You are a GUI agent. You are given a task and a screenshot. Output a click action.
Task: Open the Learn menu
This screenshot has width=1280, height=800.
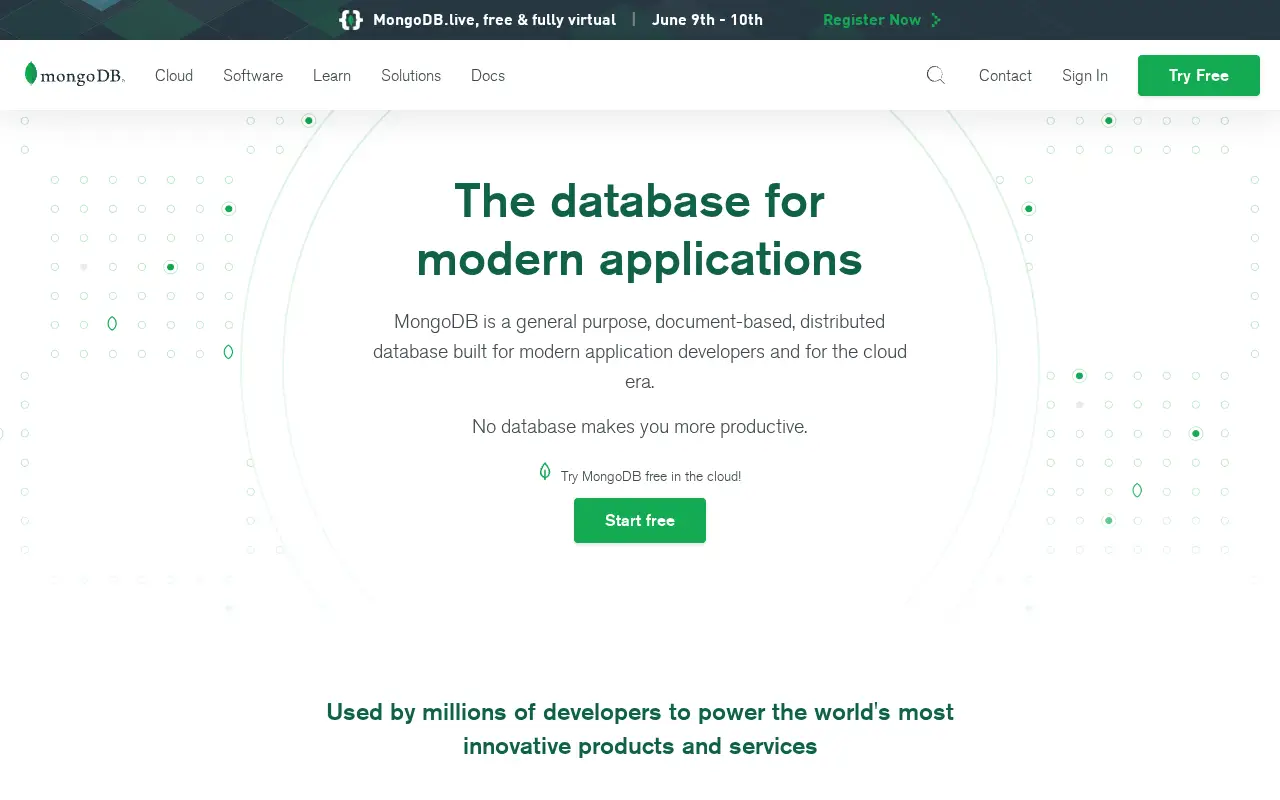[x=332, y=76]
